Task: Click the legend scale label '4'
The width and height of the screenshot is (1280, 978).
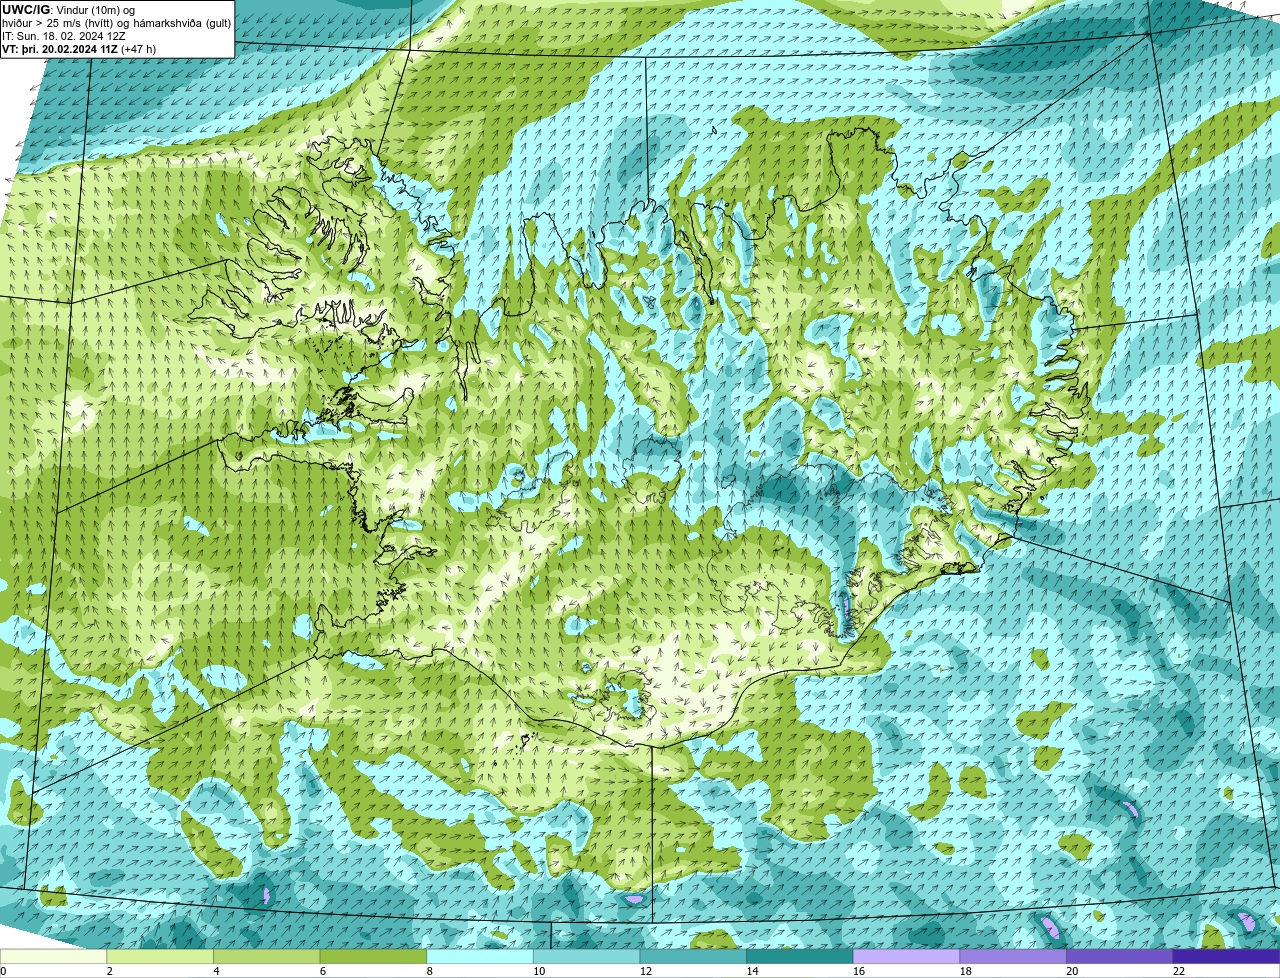Action: [216, 971]
